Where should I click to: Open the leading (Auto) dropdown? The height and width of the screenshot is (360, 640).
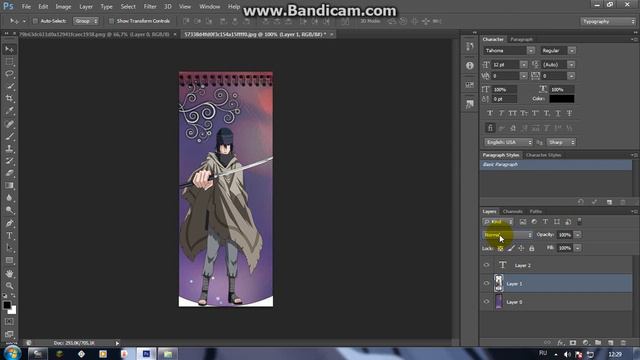[x=571, y=64]
